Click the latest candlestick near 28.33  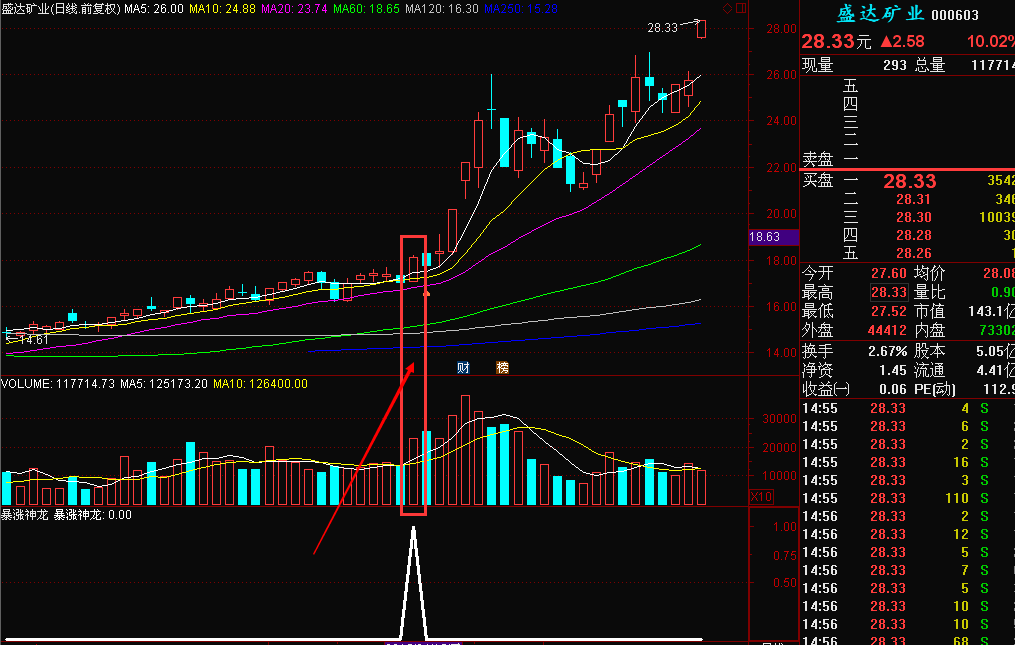(x=701, y=29)
